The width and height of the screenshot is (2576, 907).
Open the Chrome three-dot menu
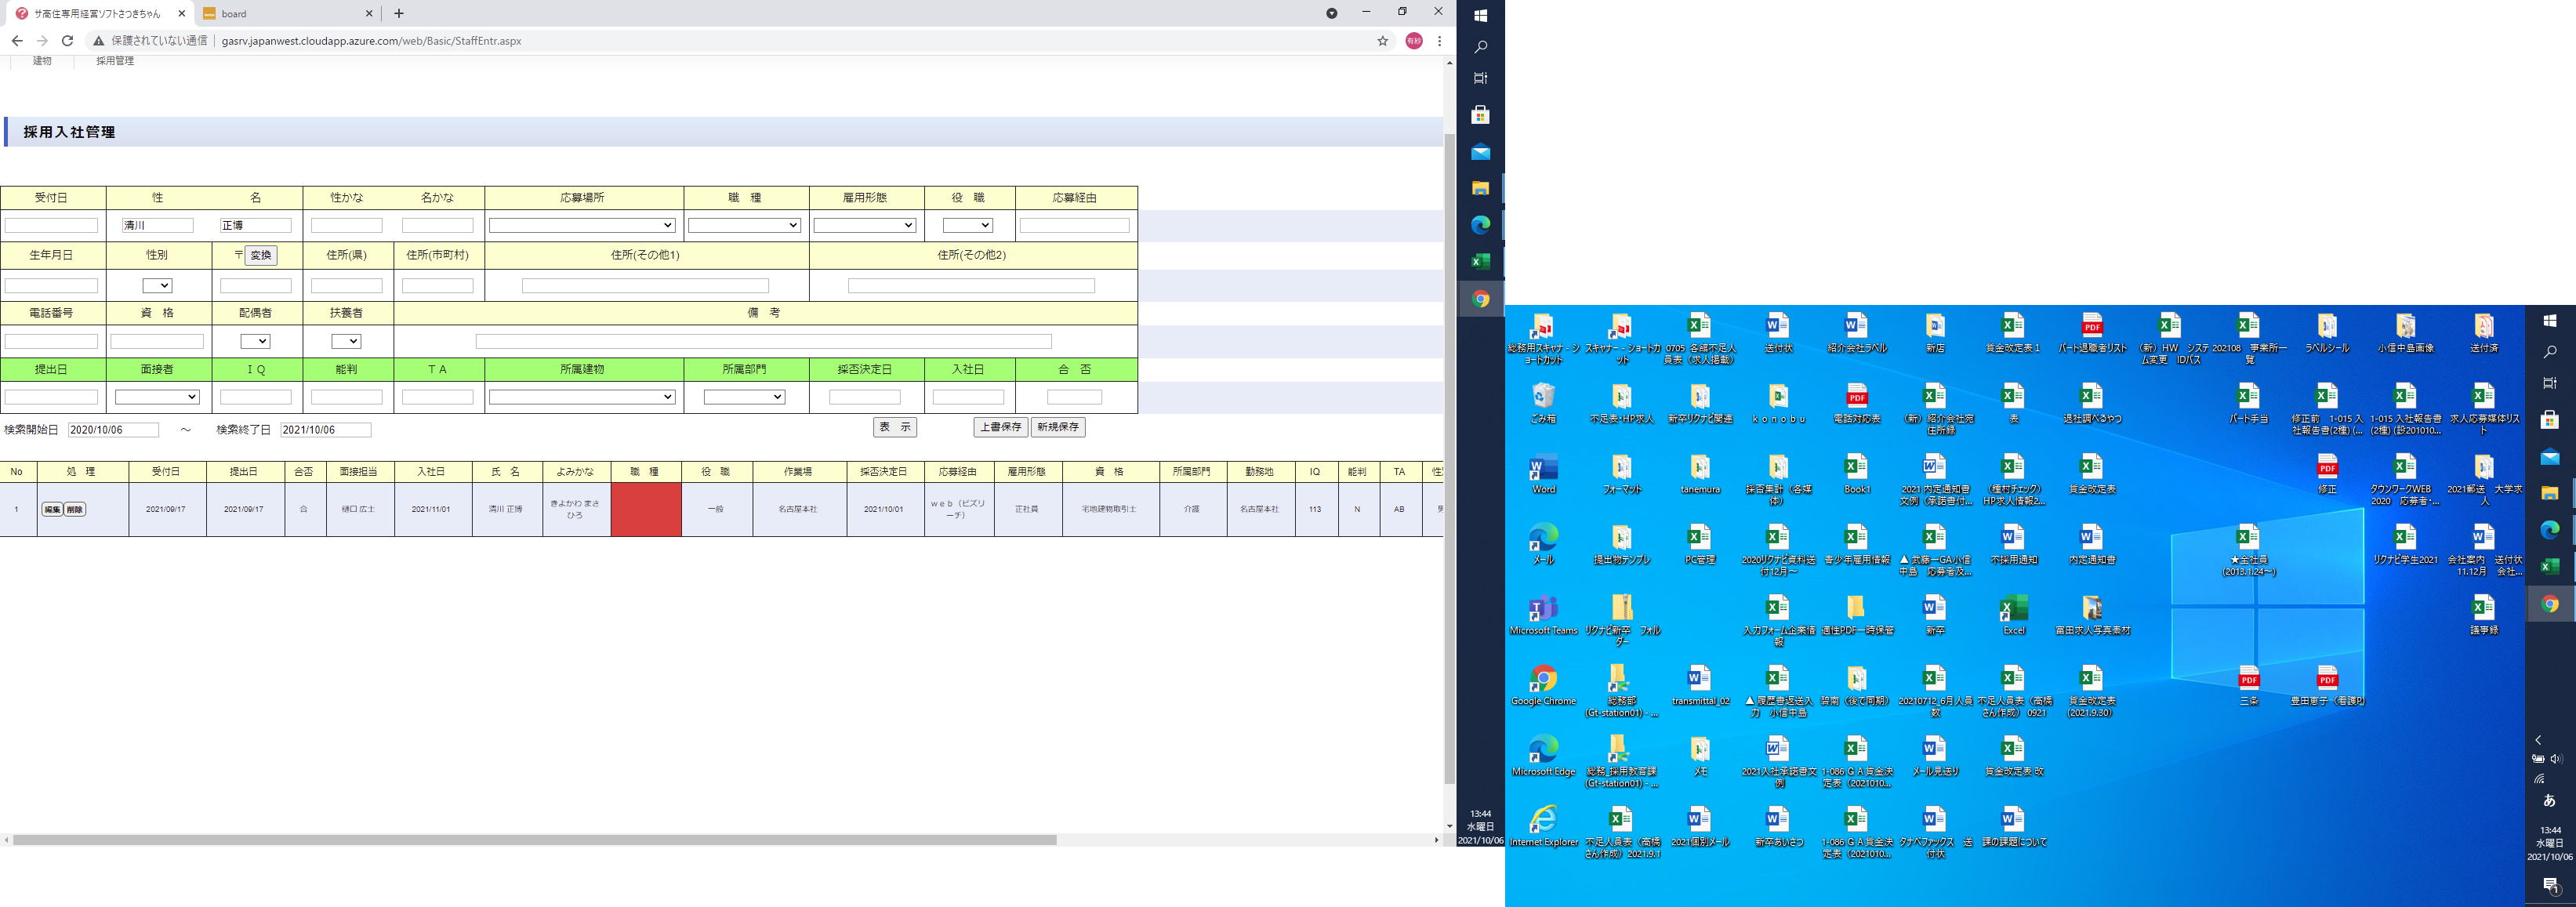[1440, 41]
